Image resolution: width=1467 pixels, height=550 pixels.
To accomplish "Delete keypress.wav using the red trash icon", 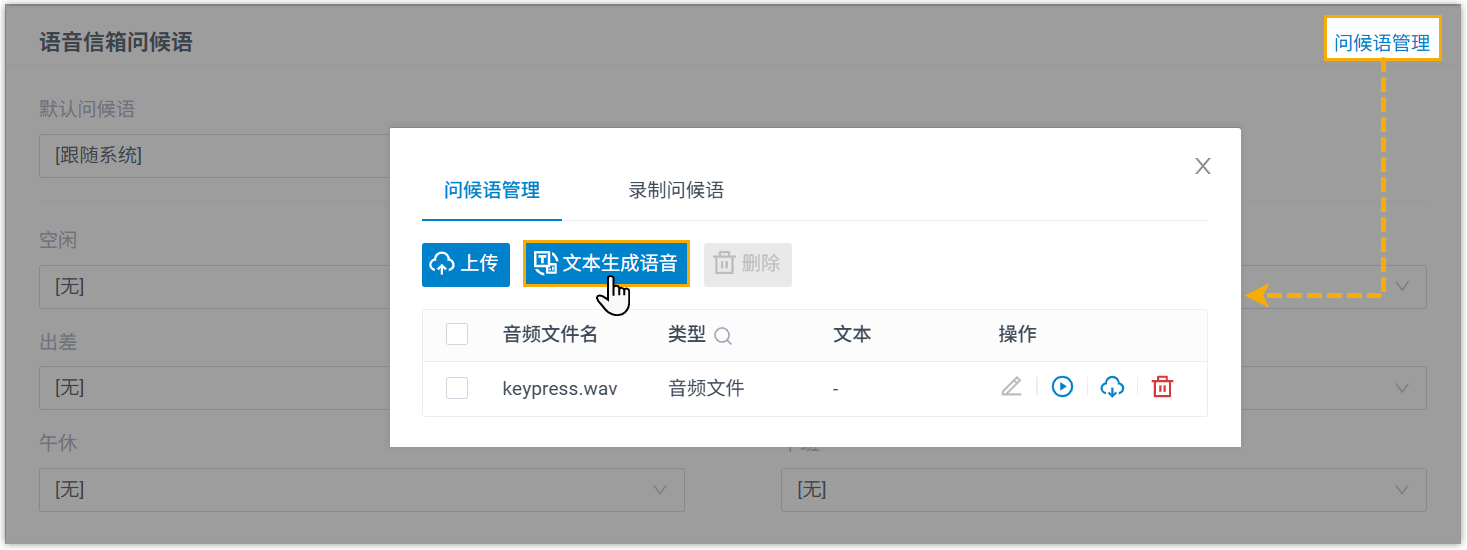I will [x=1162, y=387].
